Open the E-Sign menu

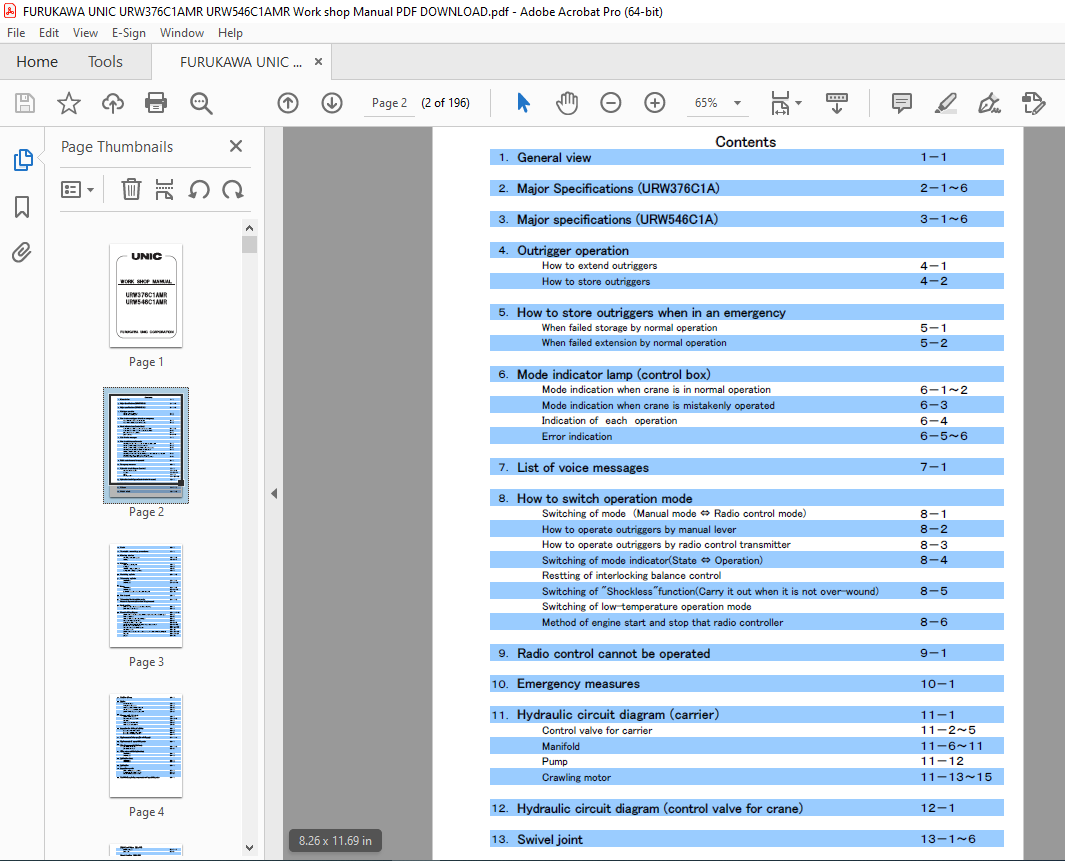tap(129, 33)
